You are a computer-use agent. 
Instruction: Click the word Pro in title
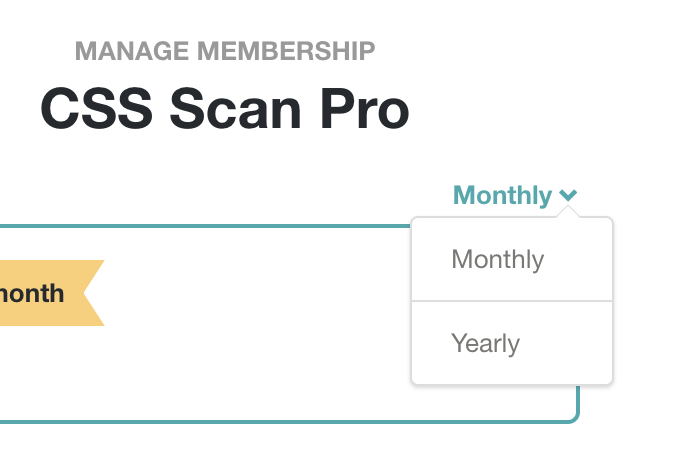(364, 109)
